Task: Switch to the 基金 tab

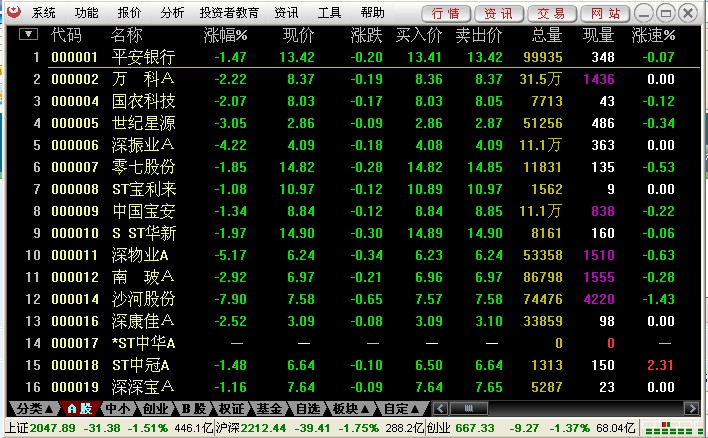Action: click(269, 409)
